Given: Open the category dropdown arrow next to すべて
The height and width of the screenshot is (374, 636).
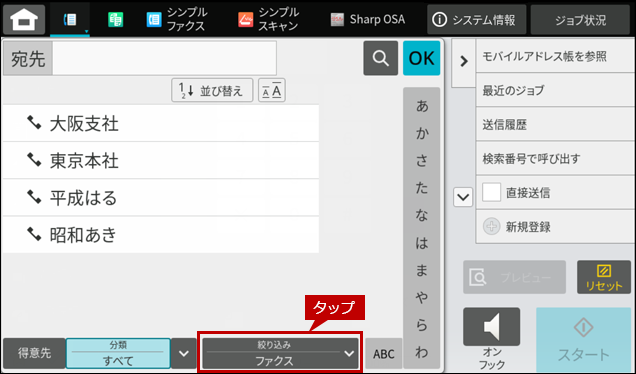Looking at the screenshot, I should coord(184,353).
